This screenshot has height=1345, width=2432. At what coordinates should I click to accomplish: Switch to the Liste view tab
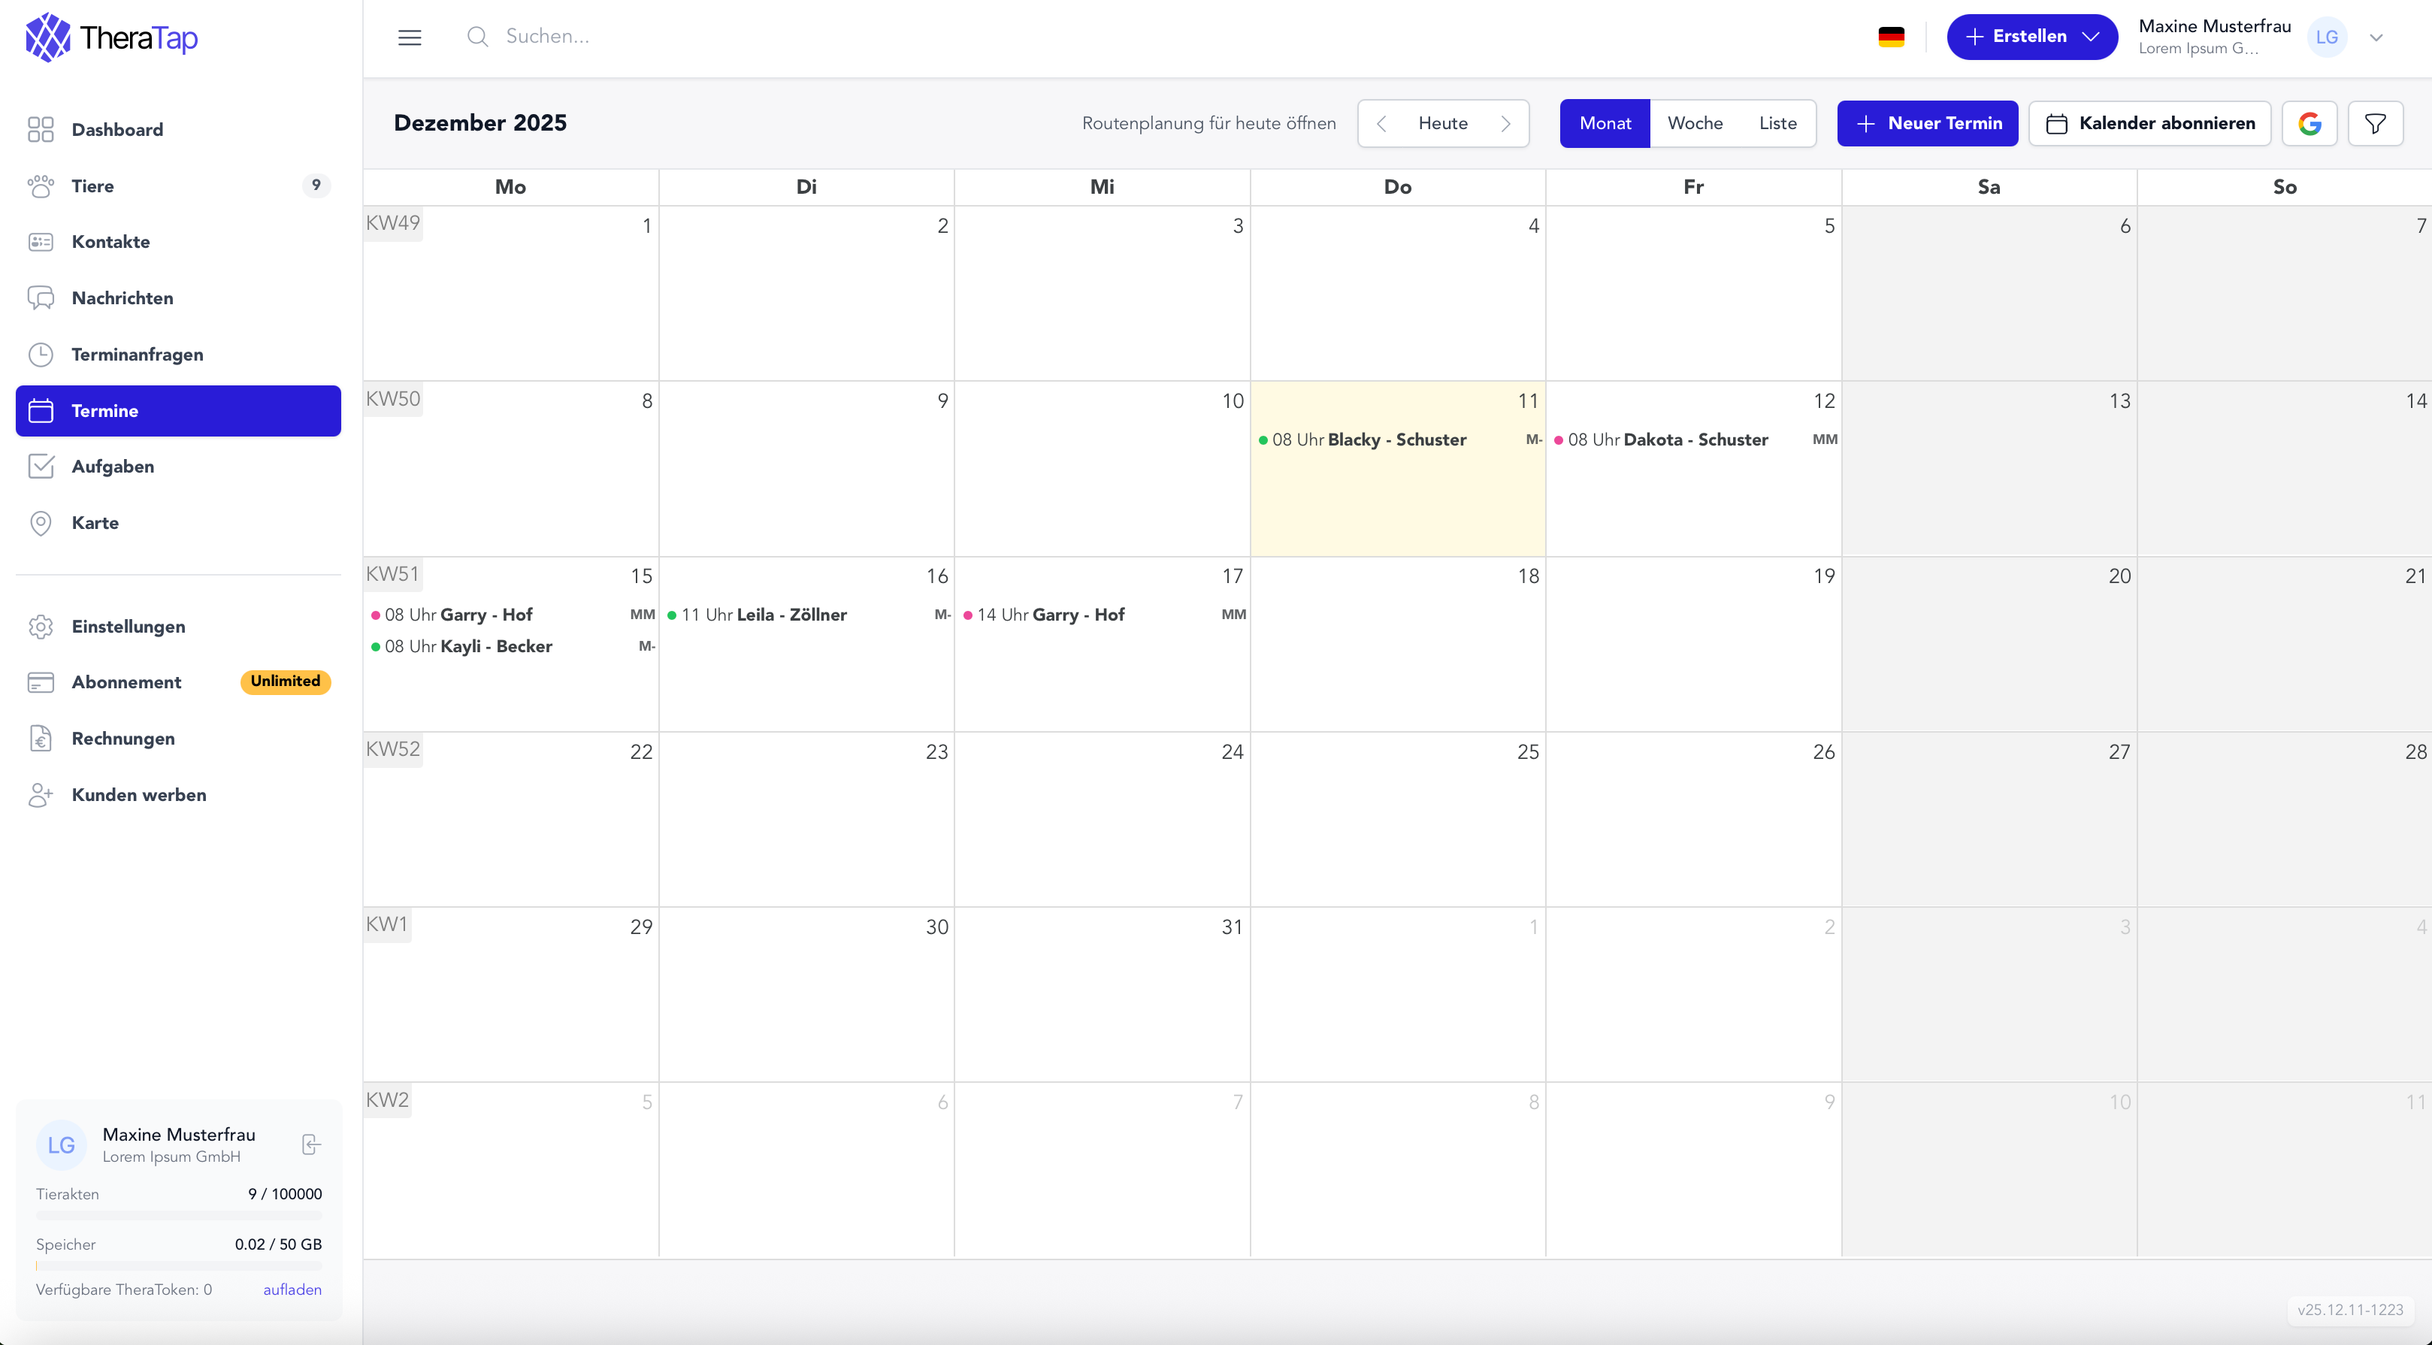(1776, 123)
